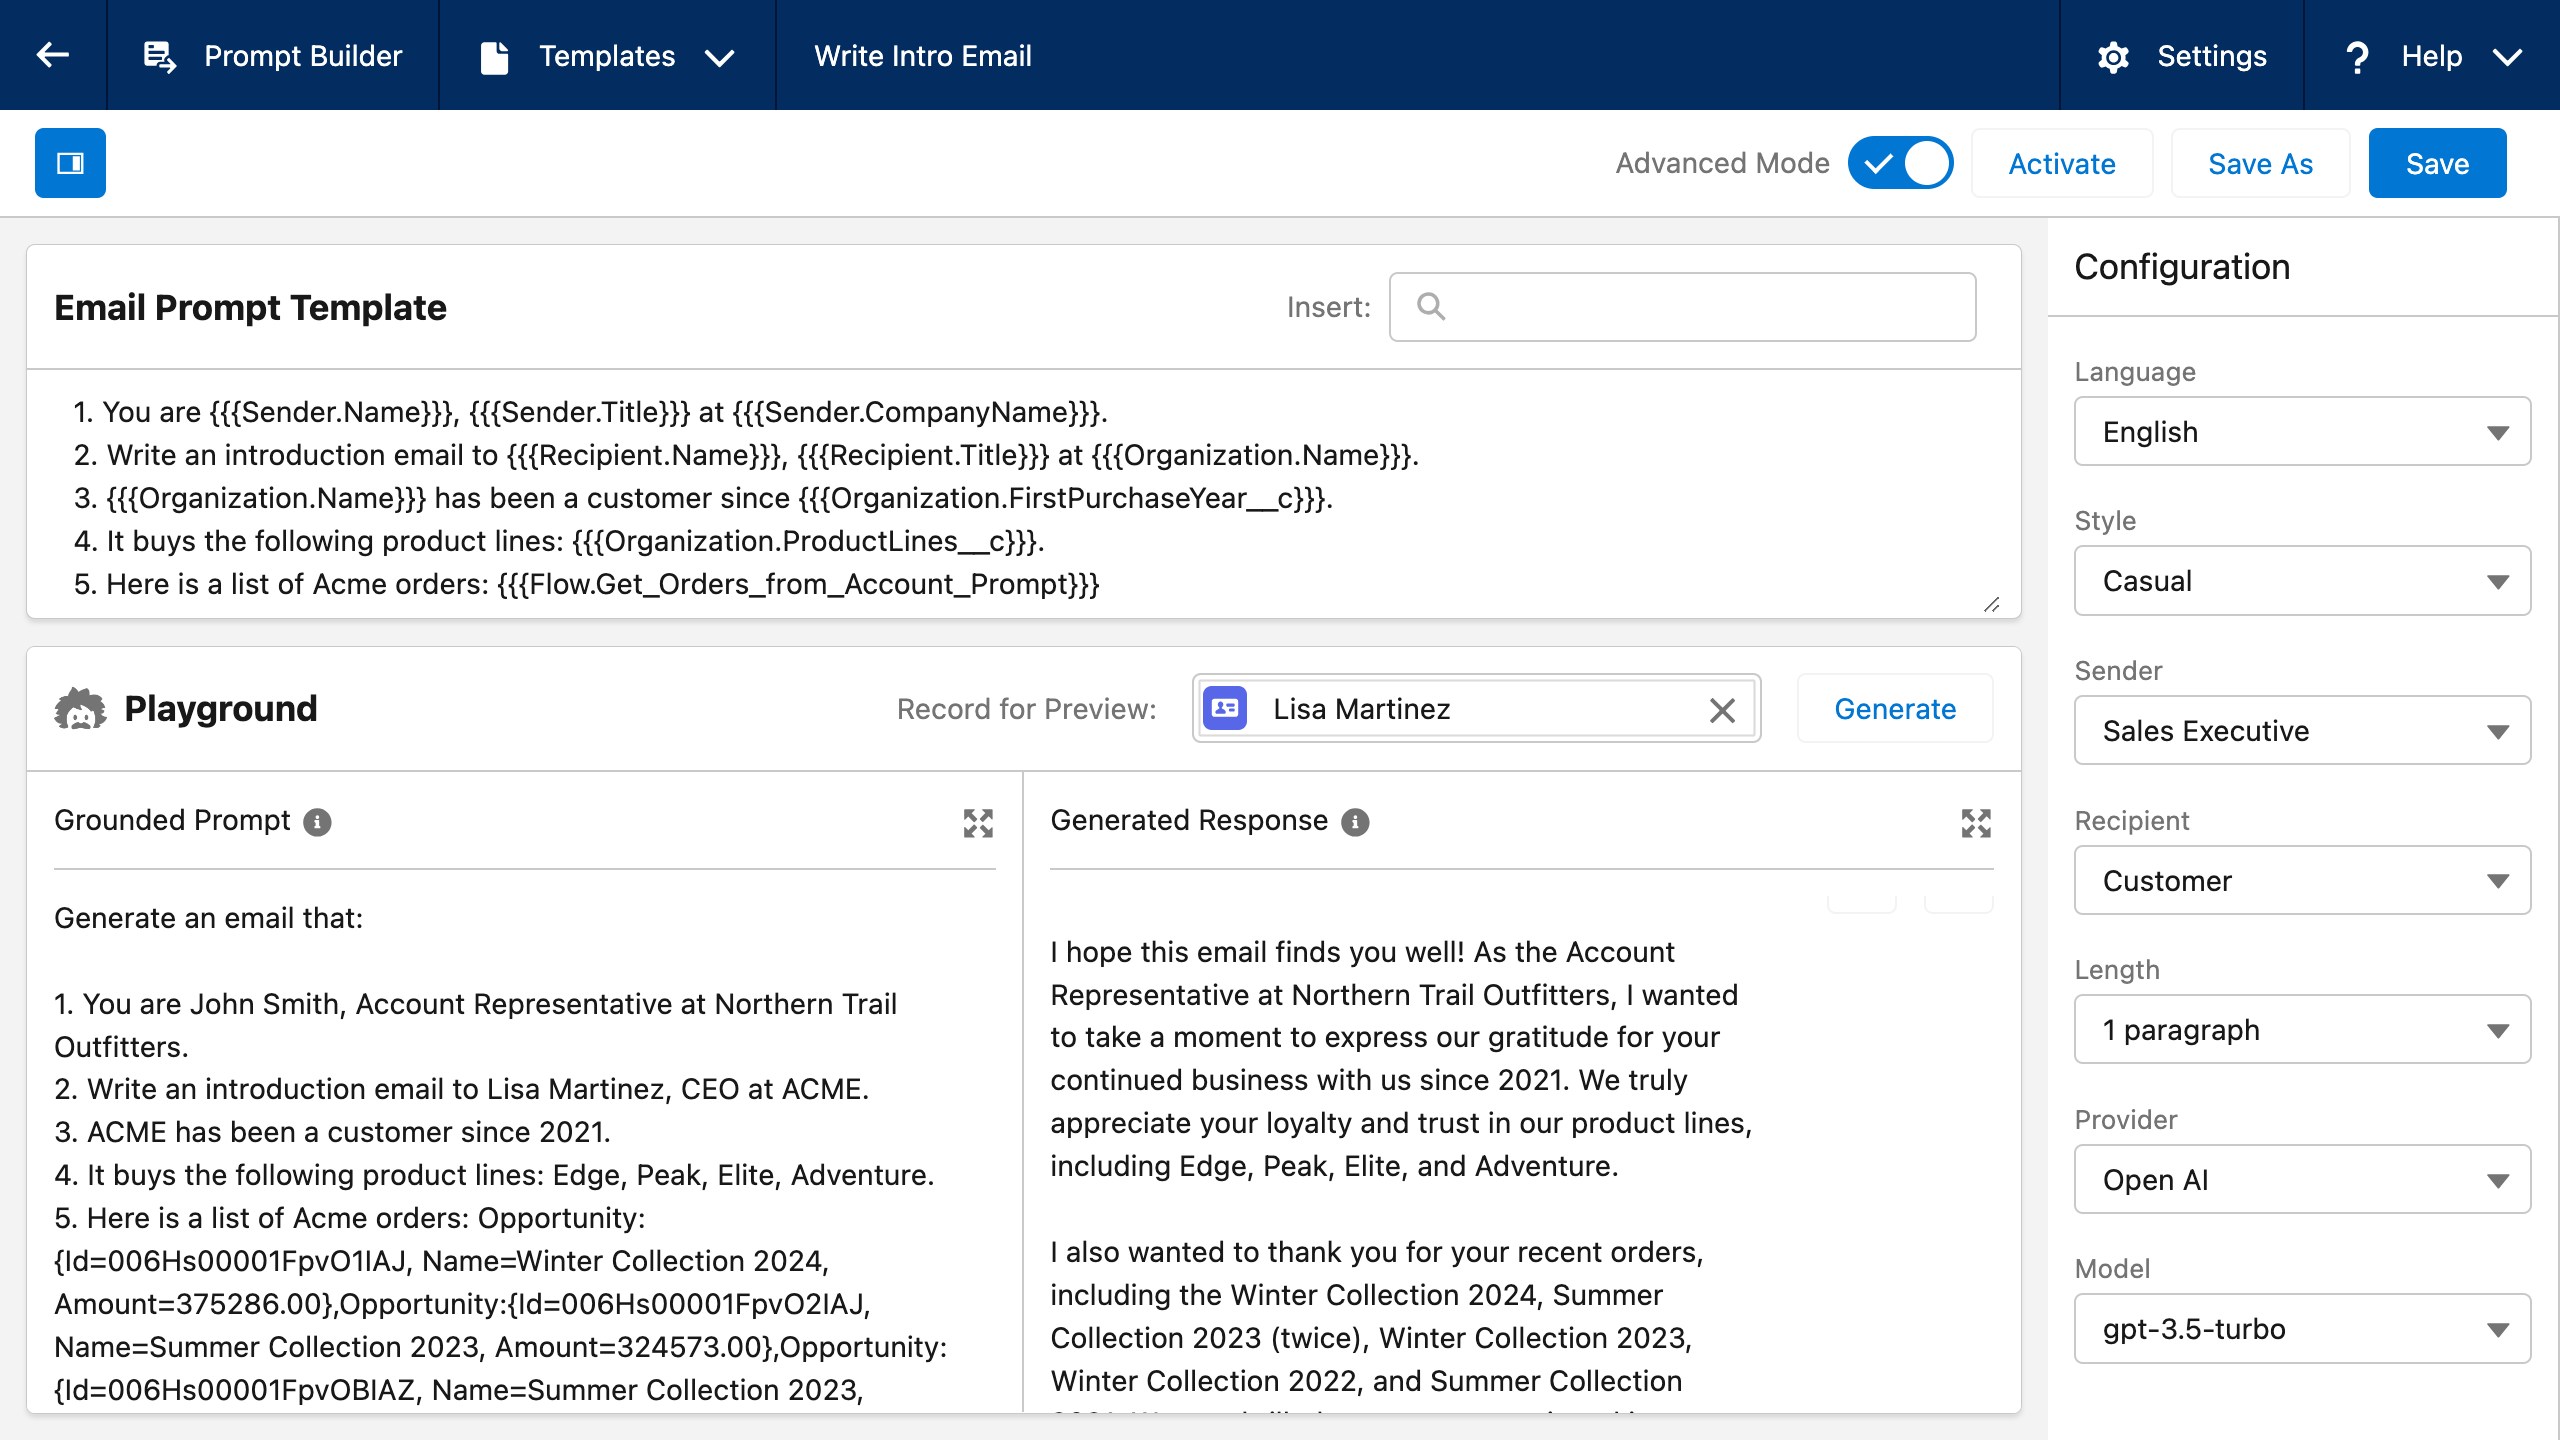Click the Activate button
This screenshot has height=1440, width=2560.
[x=2061, y=164]
